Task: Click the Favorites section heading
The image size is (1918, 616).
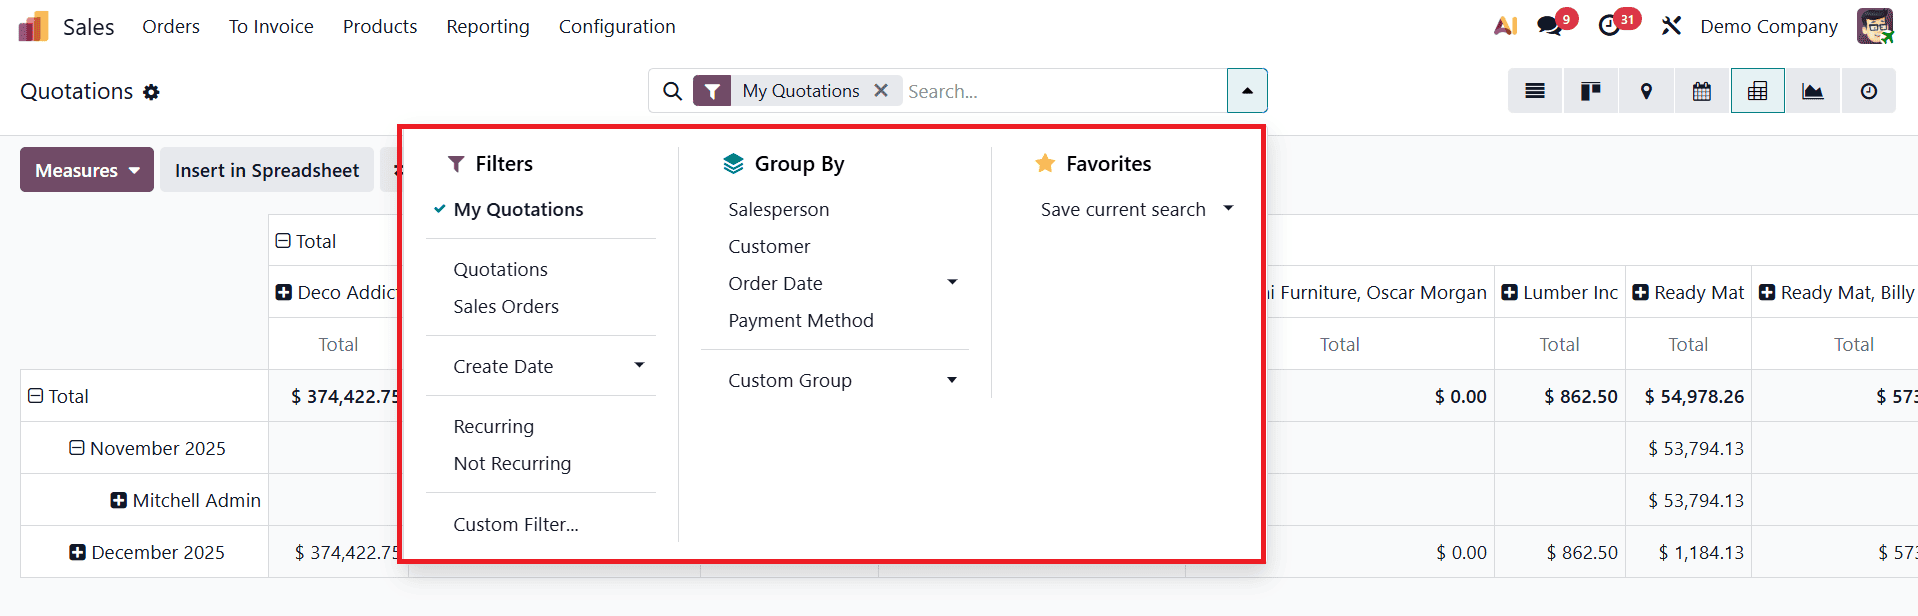Action: click(x=1108, y=164)
